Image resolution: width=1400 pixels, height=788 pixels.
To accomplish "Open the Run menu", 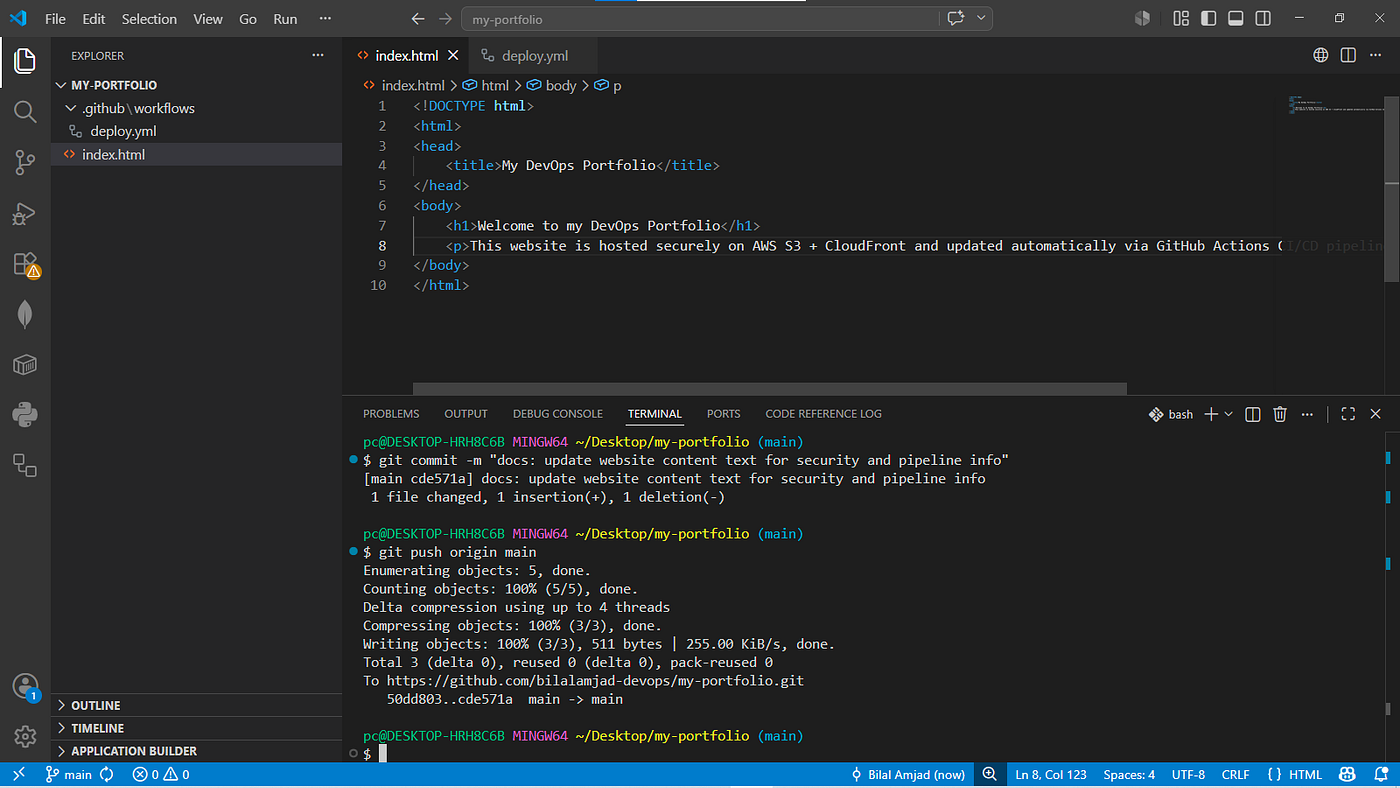I will (285, 19).
